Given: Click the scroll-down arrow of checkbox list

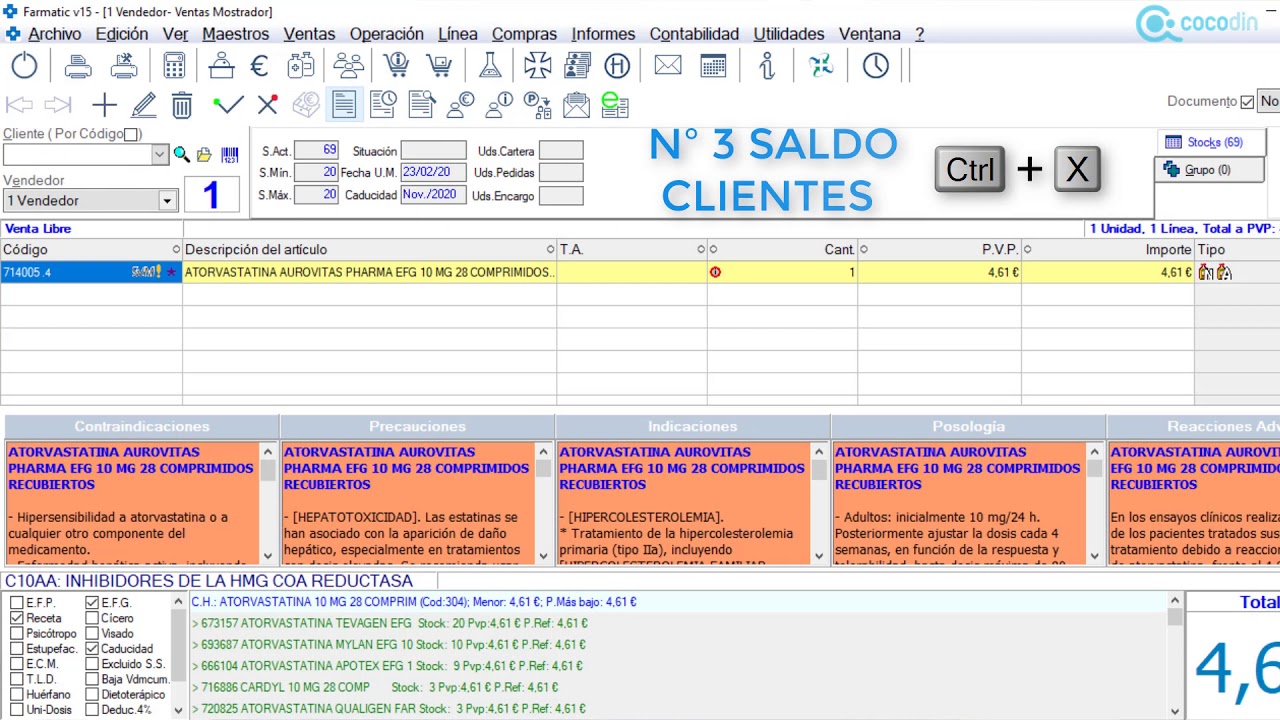Looking at the screenshot, I should [179, 711].
